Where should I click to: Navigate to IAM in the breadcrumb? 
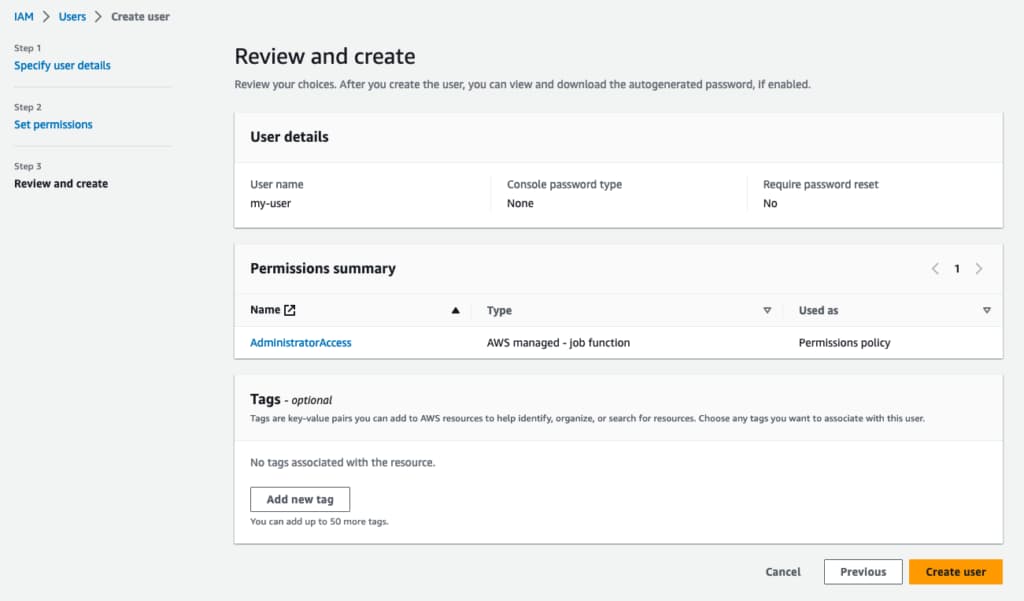pos(23,17)
